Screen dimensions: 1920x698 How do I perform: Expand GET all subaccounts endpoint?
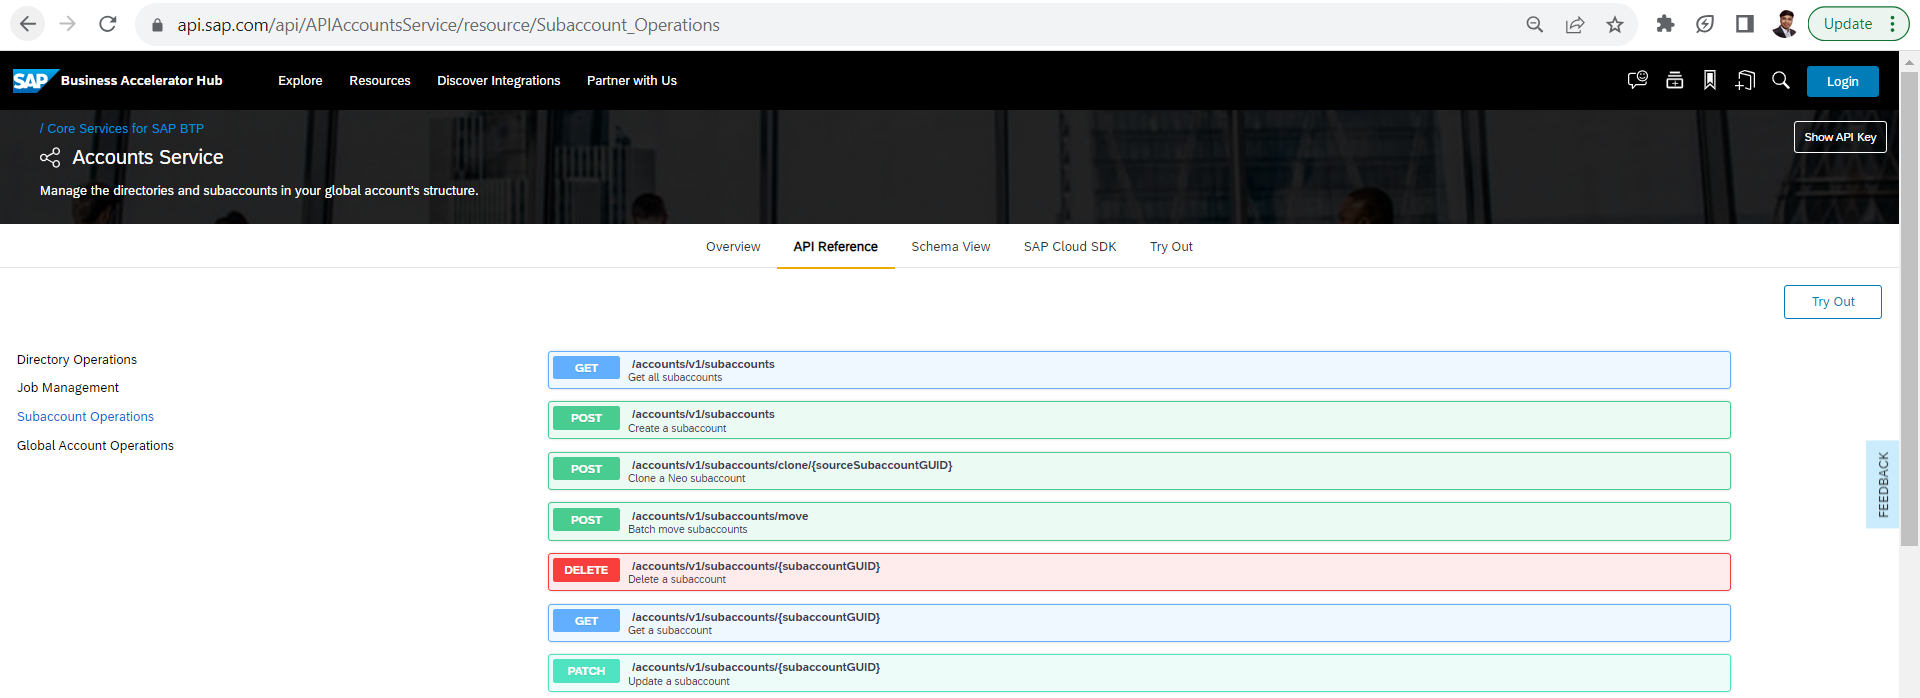coord(1138,370)
